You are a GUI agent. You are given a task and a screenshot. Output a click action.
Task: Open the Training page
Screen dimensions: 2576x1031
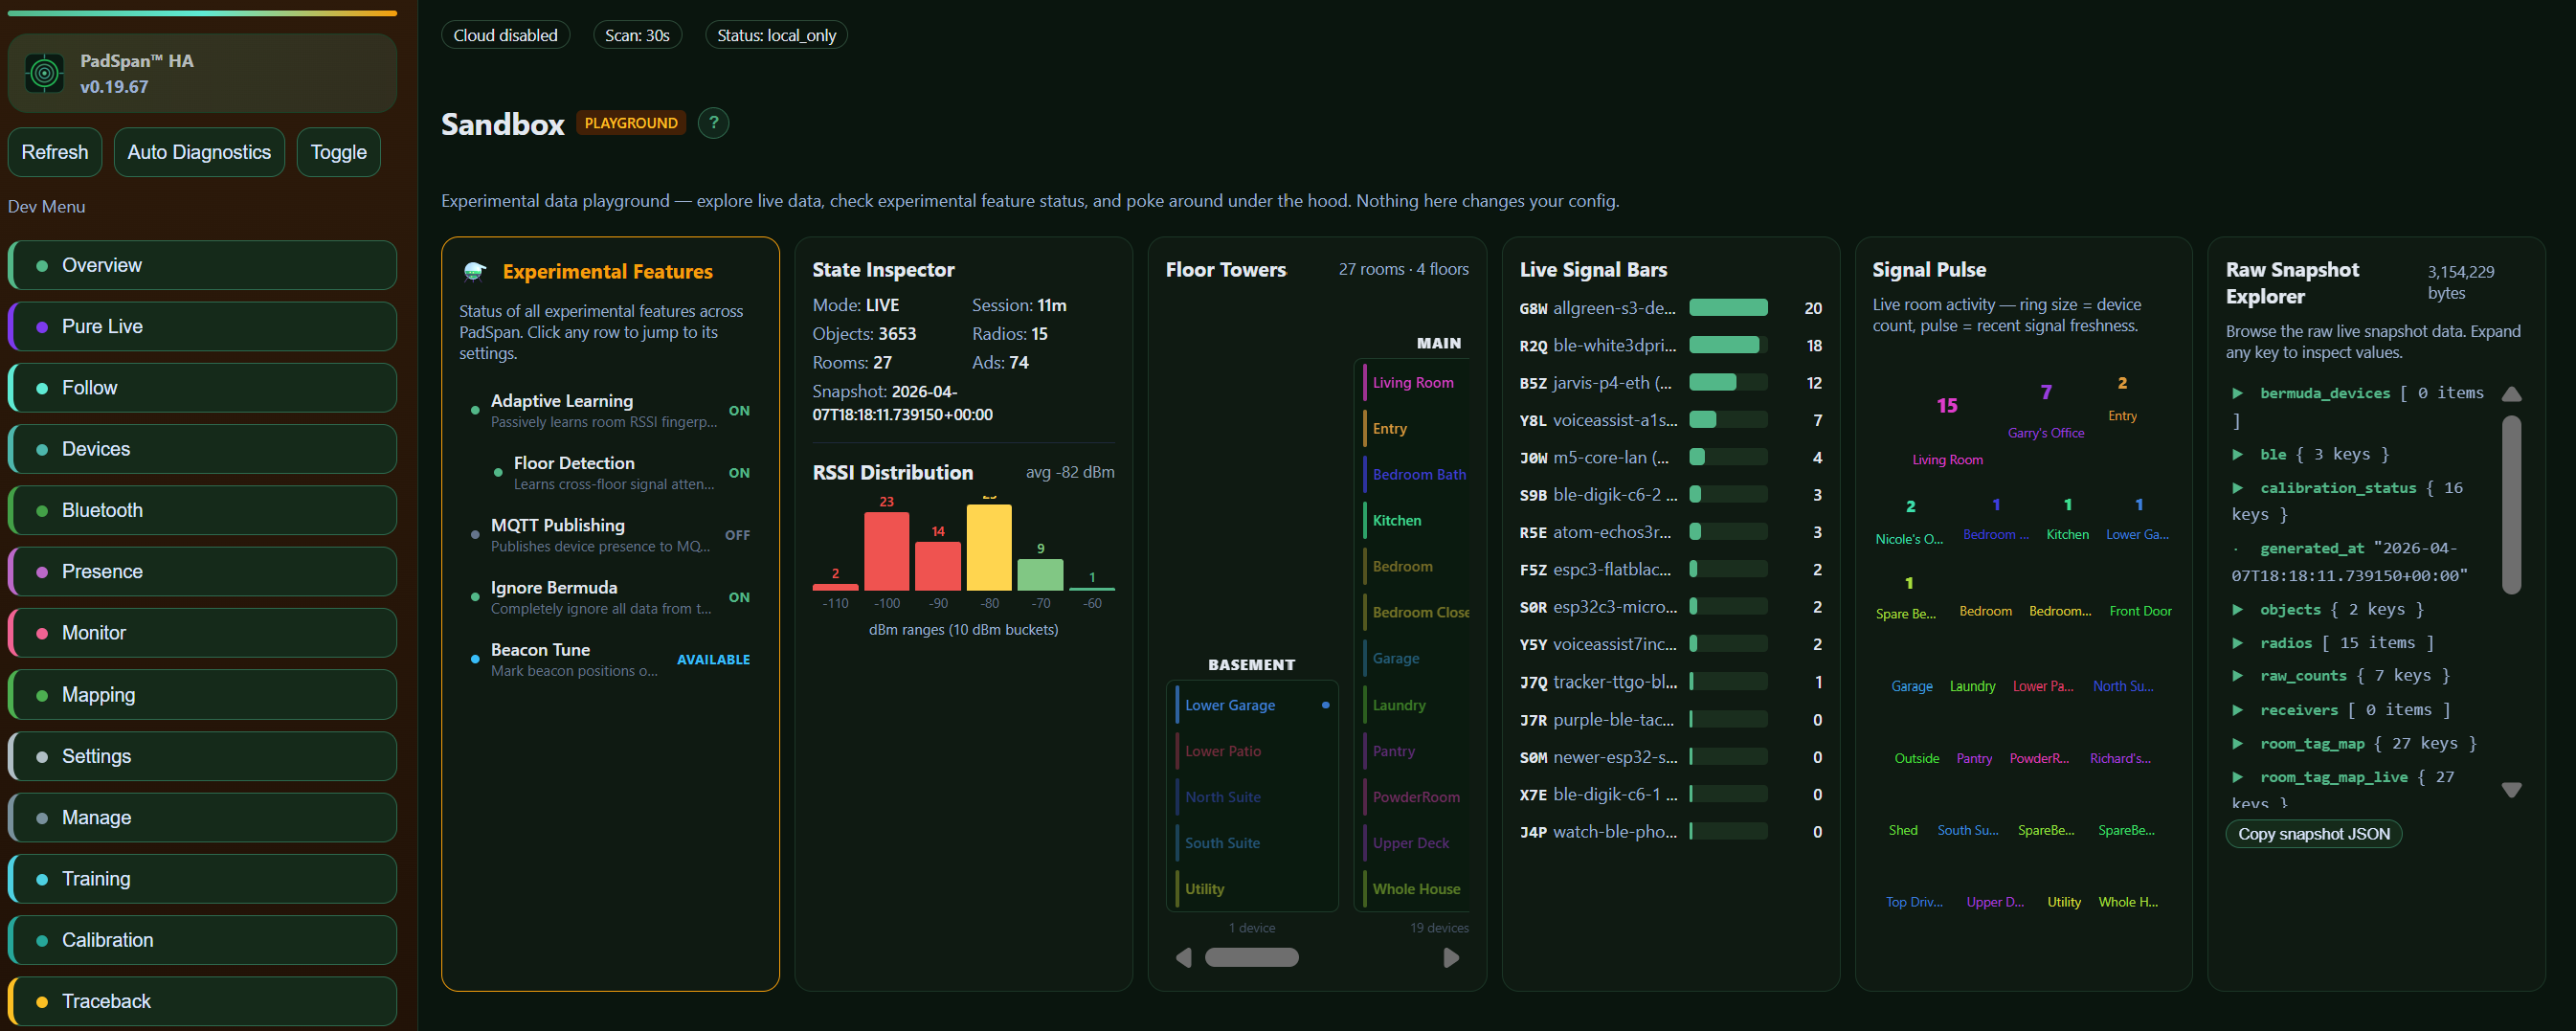click(x=203, y=879)
